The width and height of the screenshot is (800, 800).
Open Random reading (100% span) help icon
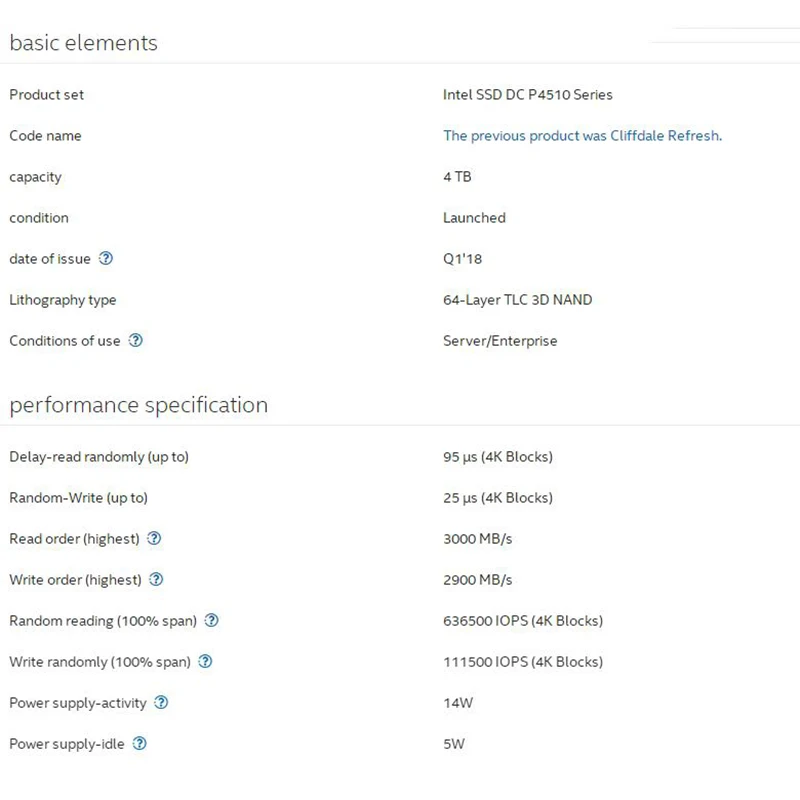click(x=212, y=620)
